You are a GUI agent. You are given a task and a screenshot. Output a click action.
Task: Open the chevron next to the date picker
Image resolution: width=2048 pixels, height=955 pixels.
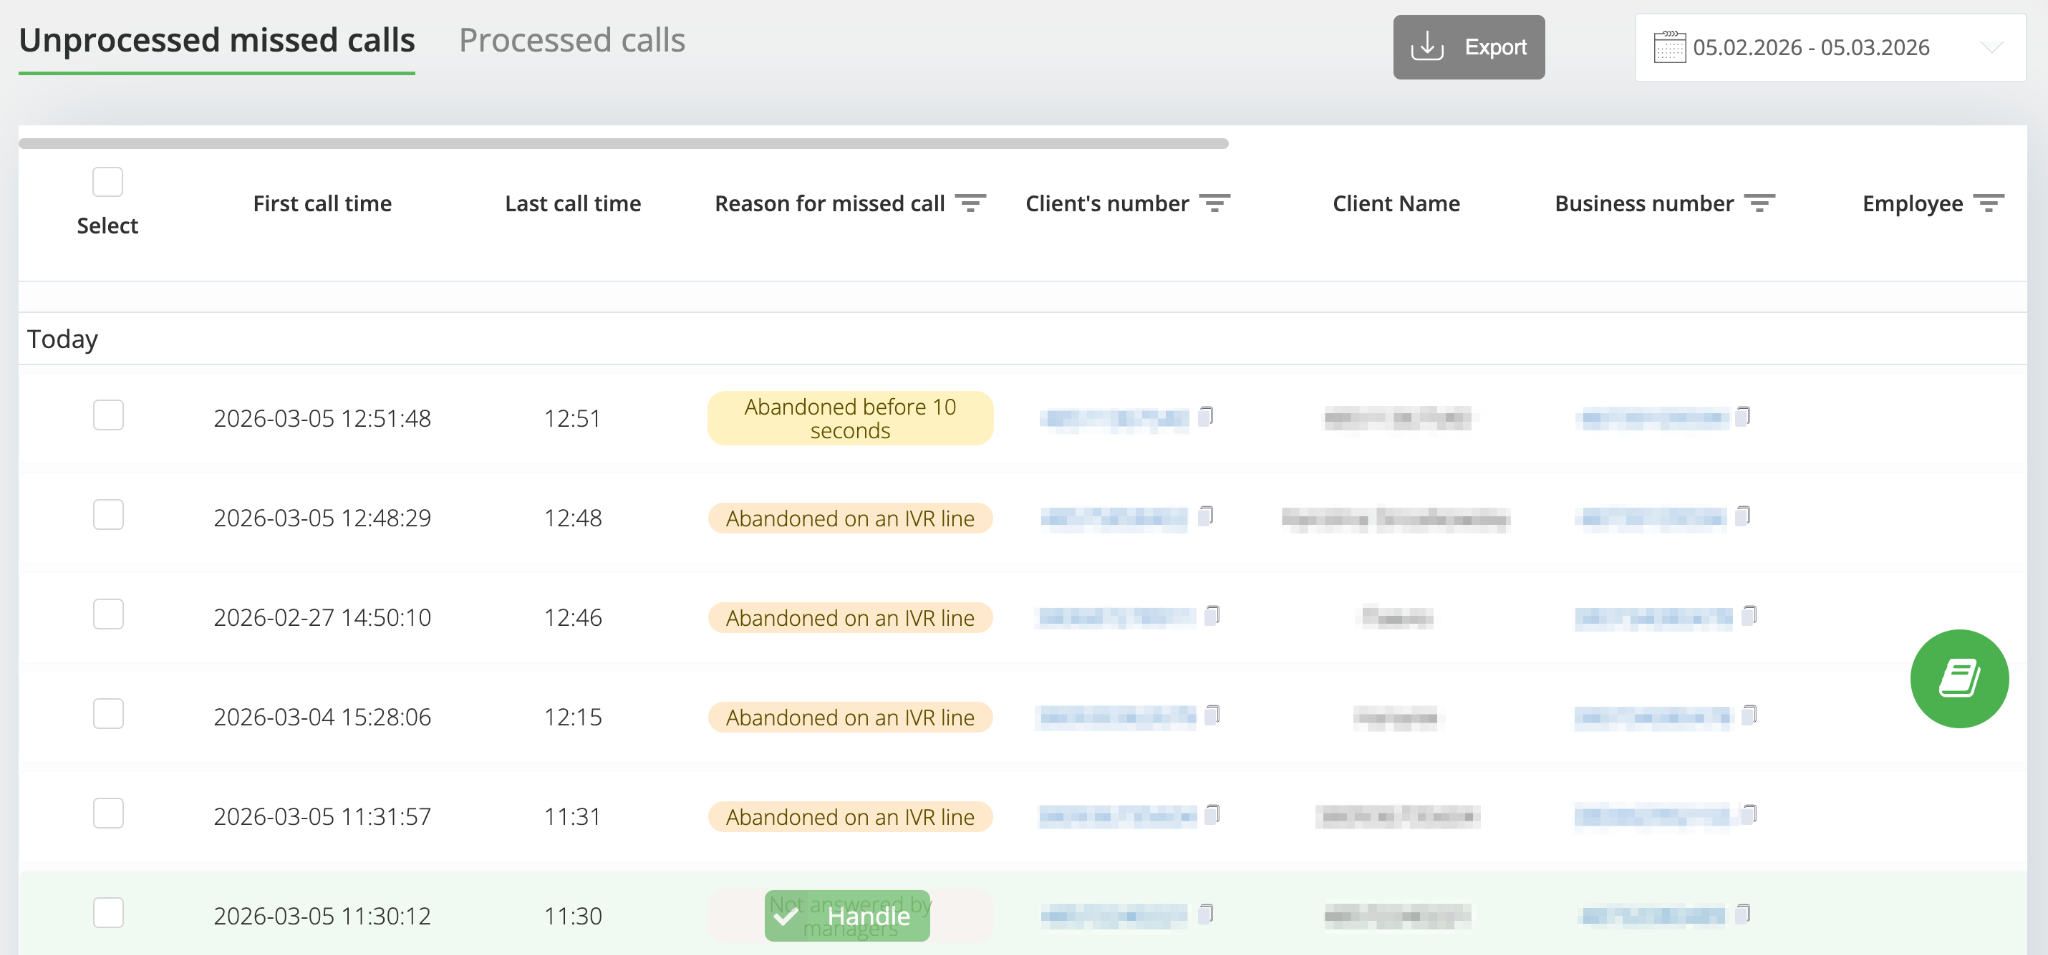[x=1995, y=46]
